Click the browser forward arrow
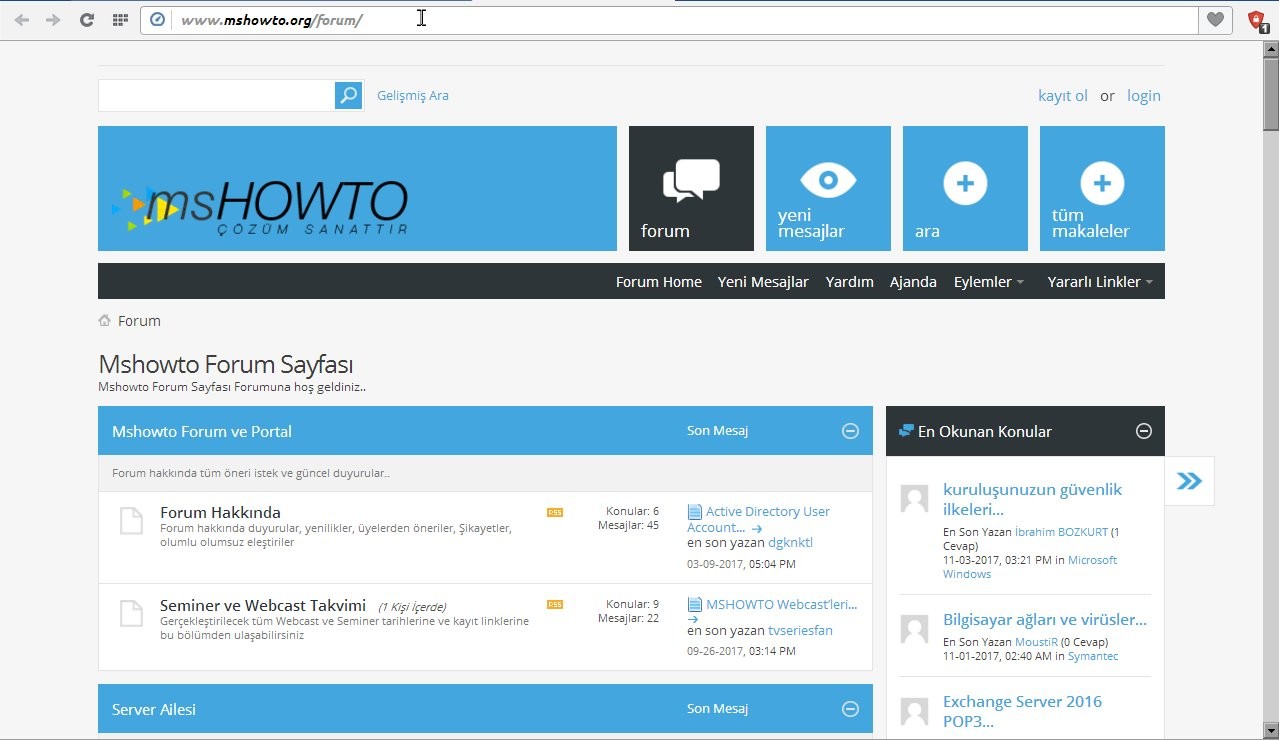 tap(53, 19)
